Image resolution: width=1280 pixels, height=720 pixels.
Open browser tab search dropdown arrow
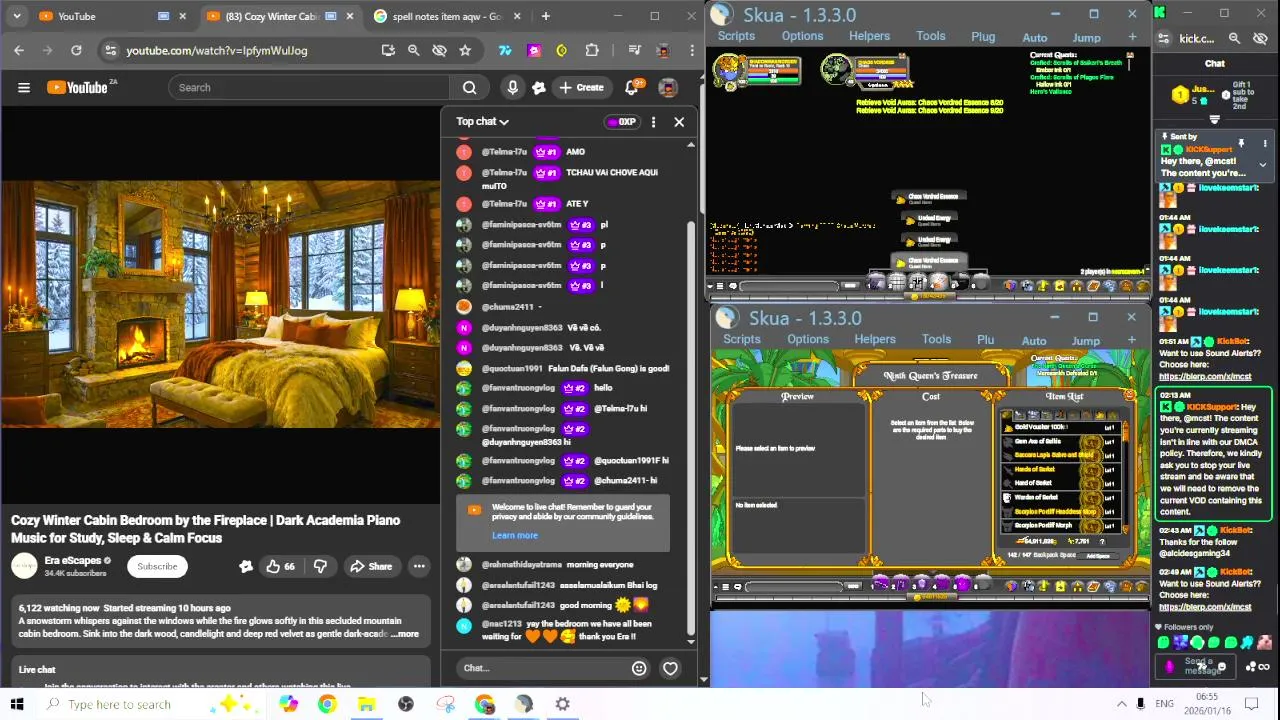click(16, 16)
